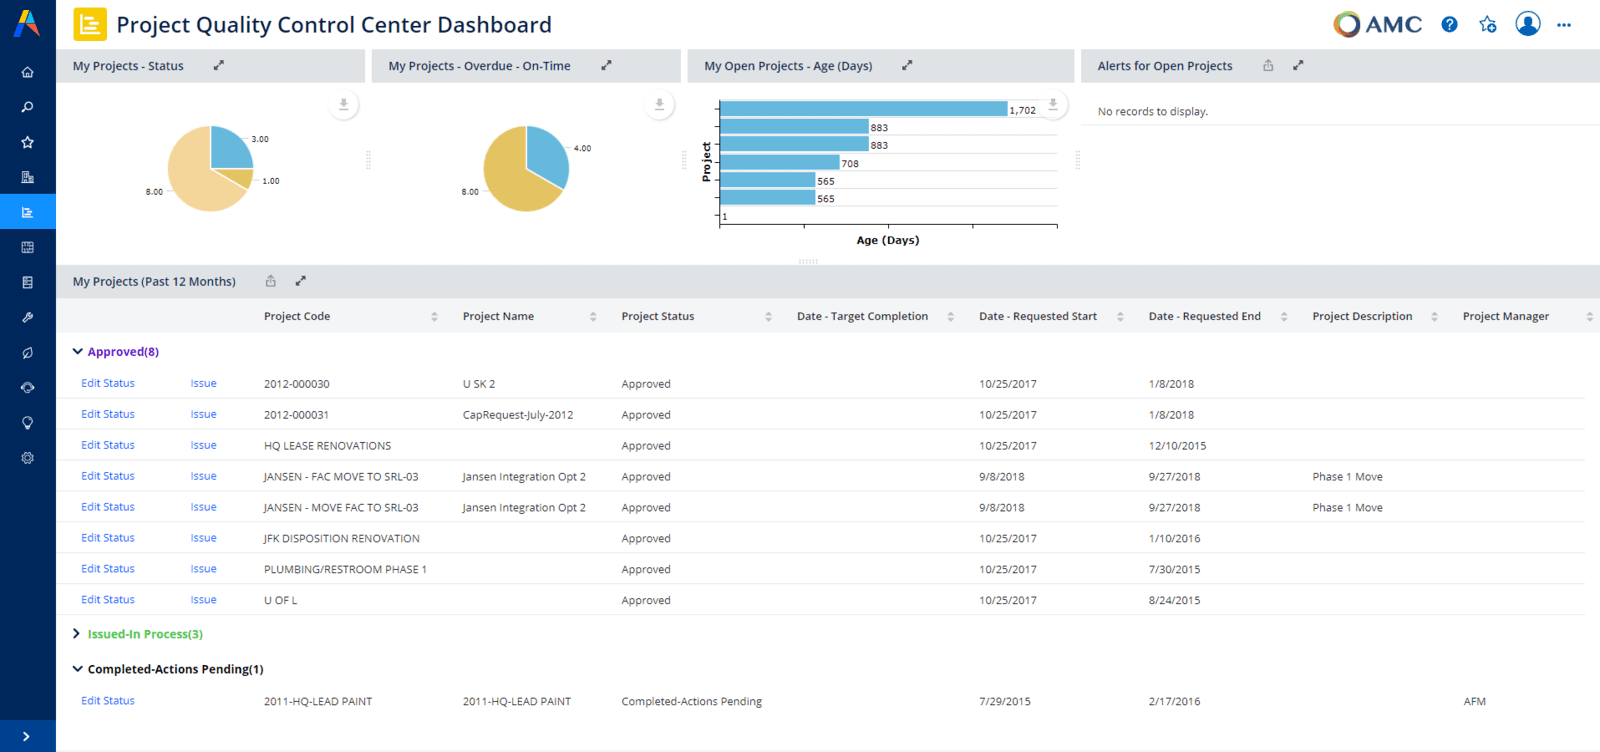1600x752 pixels.
Task: Expand the left navigation sidebar arrow
Action: pos(27,736)
